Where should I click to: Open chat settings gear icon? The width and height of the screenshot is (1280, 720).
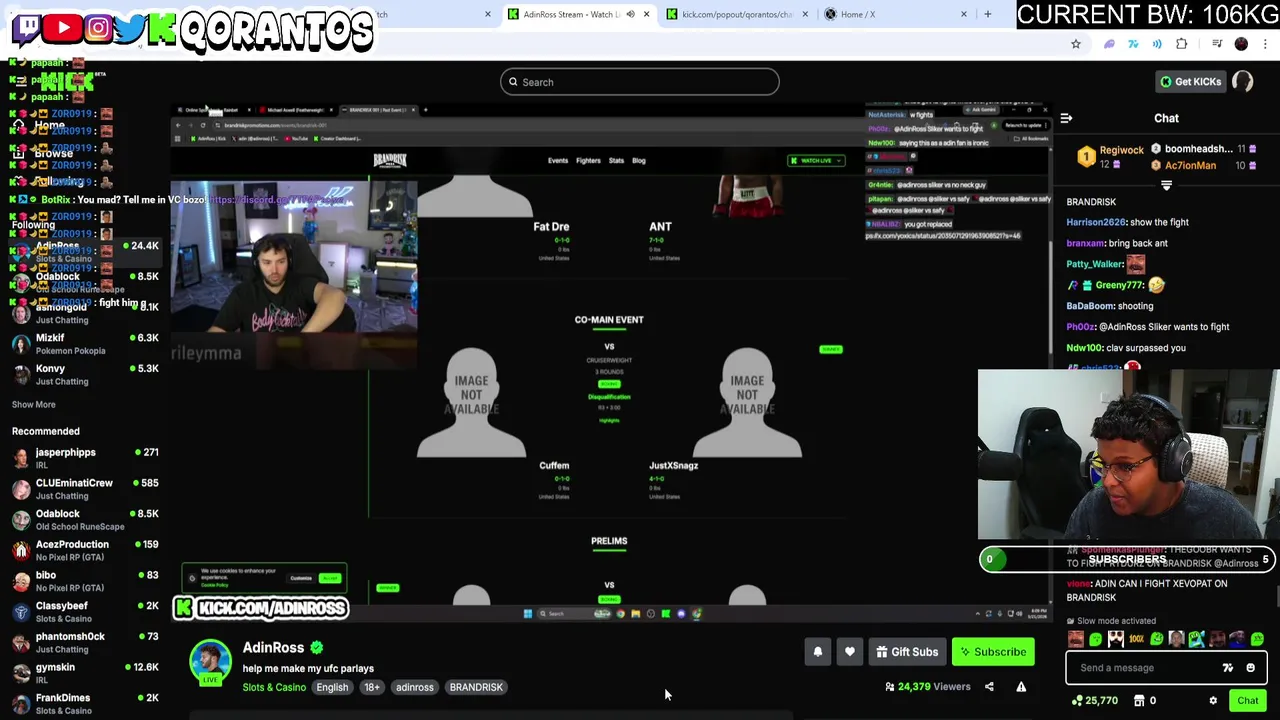1213,701
